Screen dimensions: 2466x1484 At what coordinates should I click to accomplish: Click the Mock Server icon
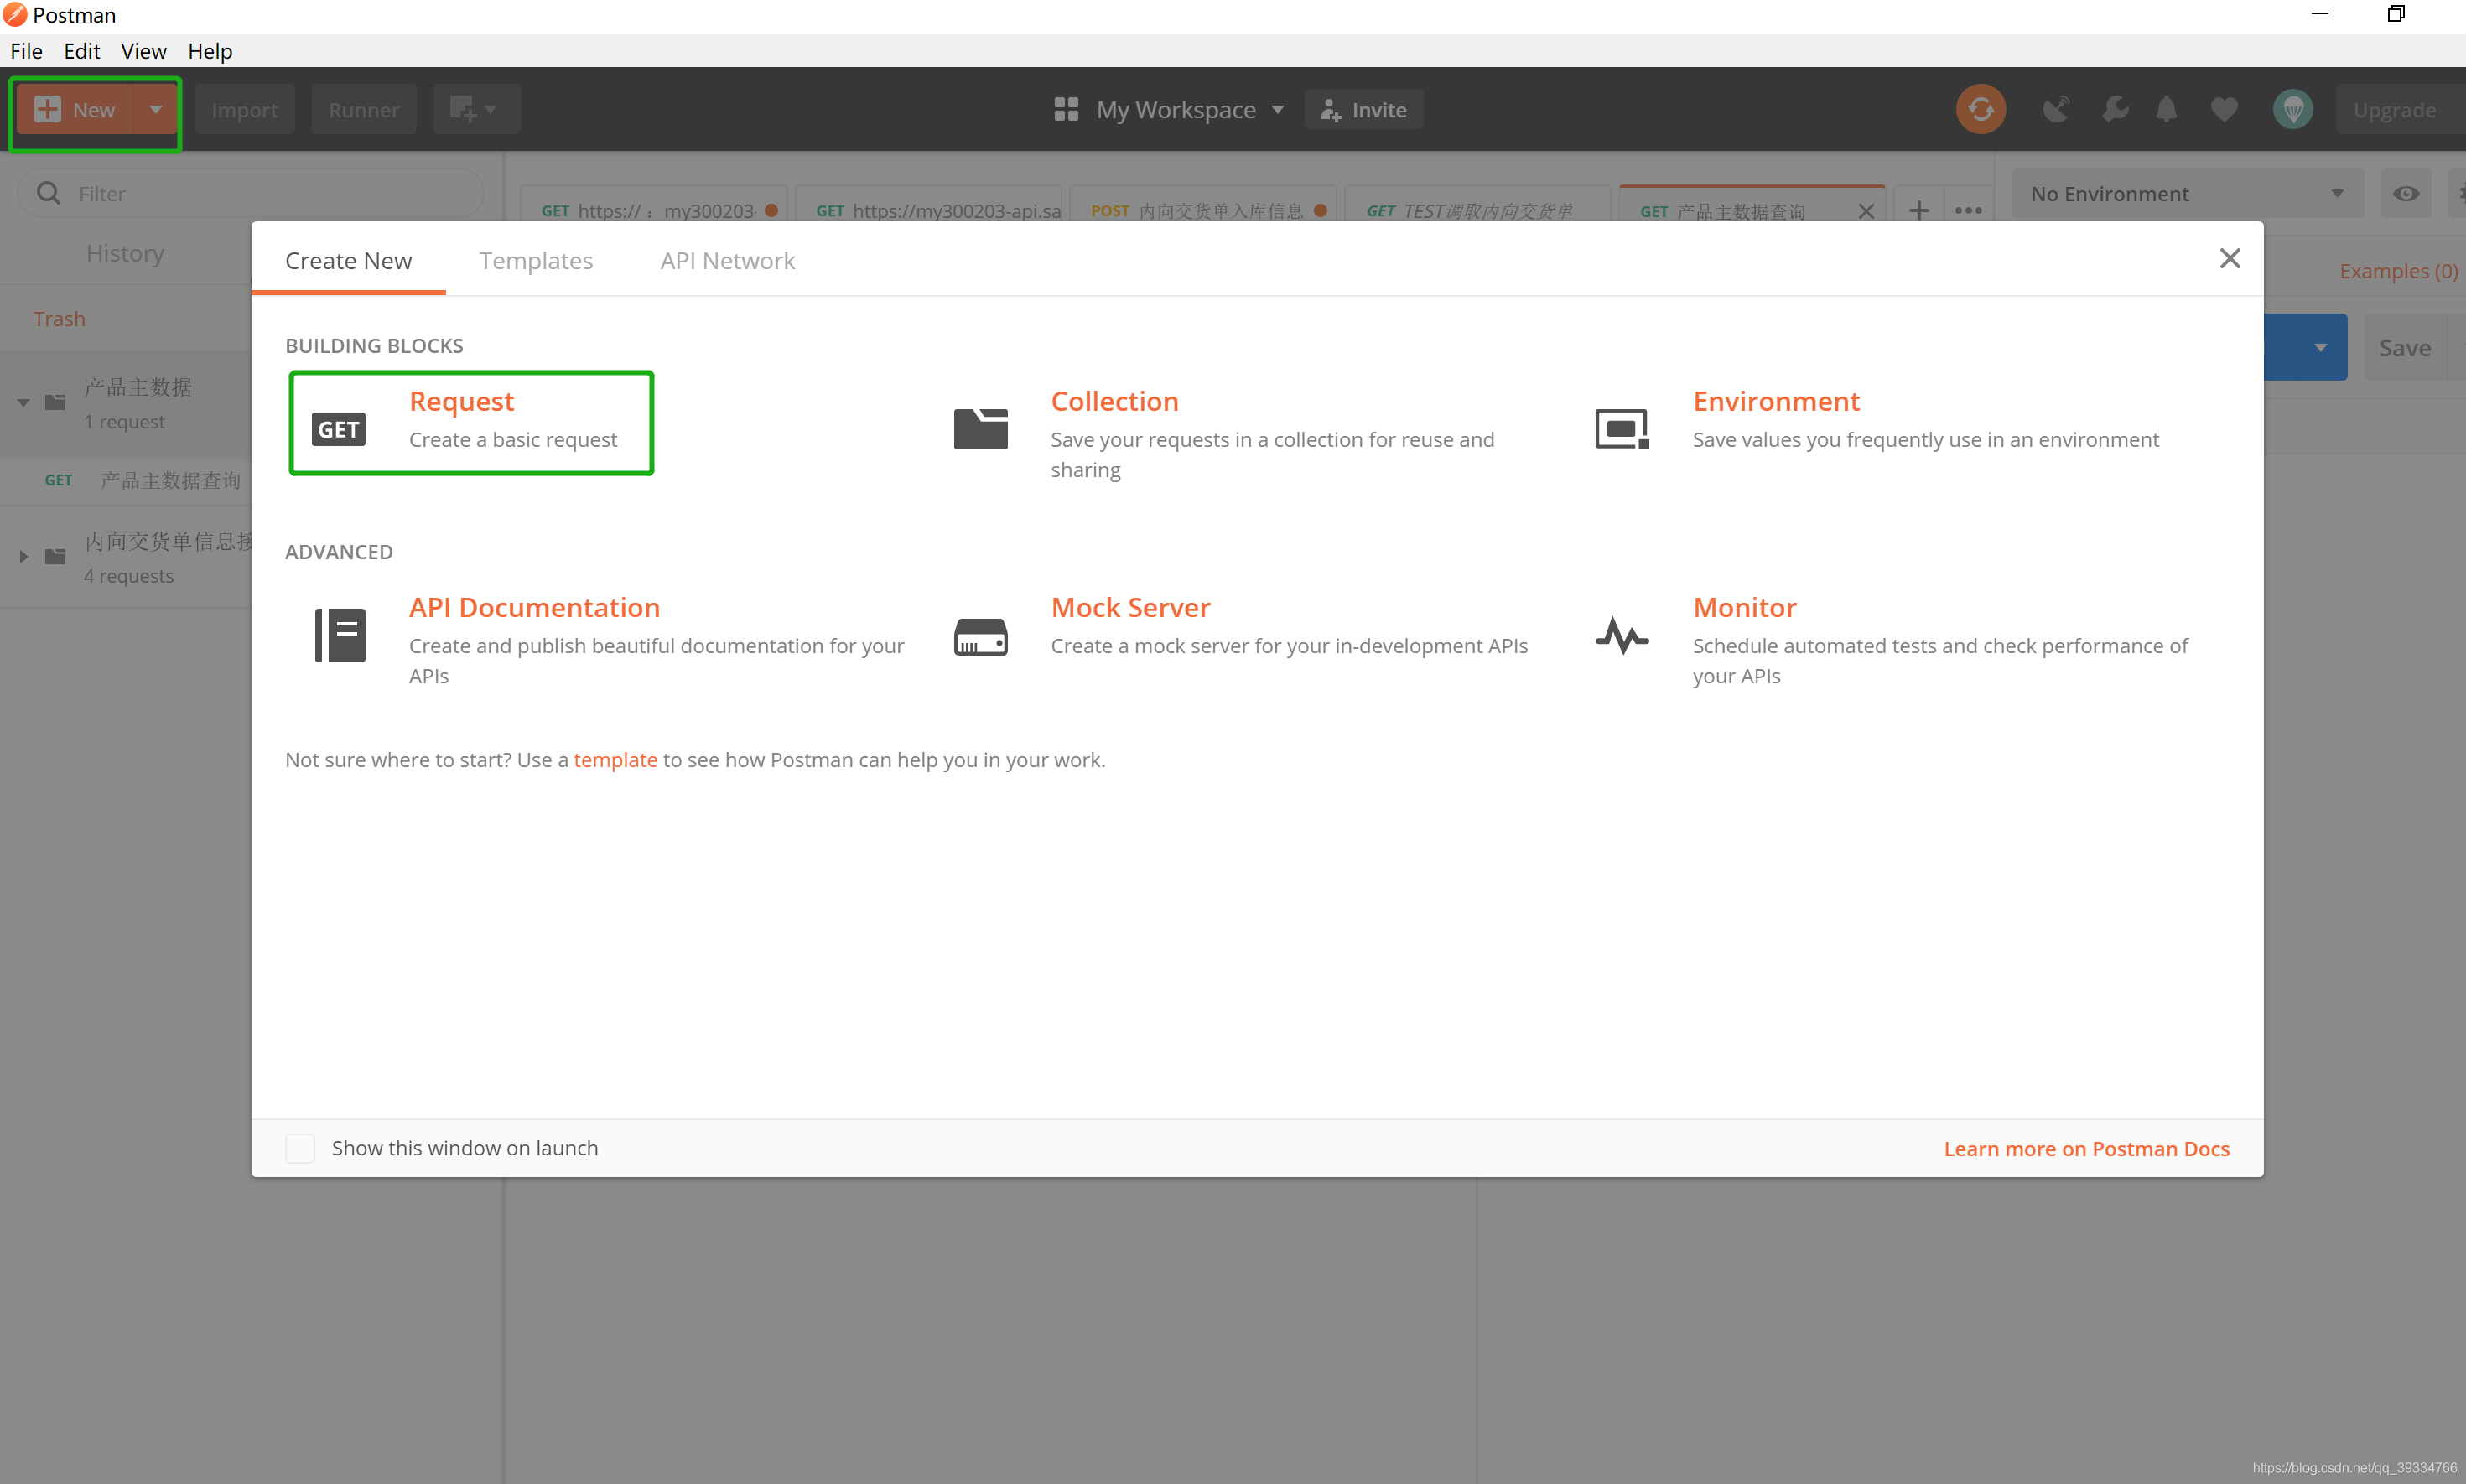coord(980,636)
